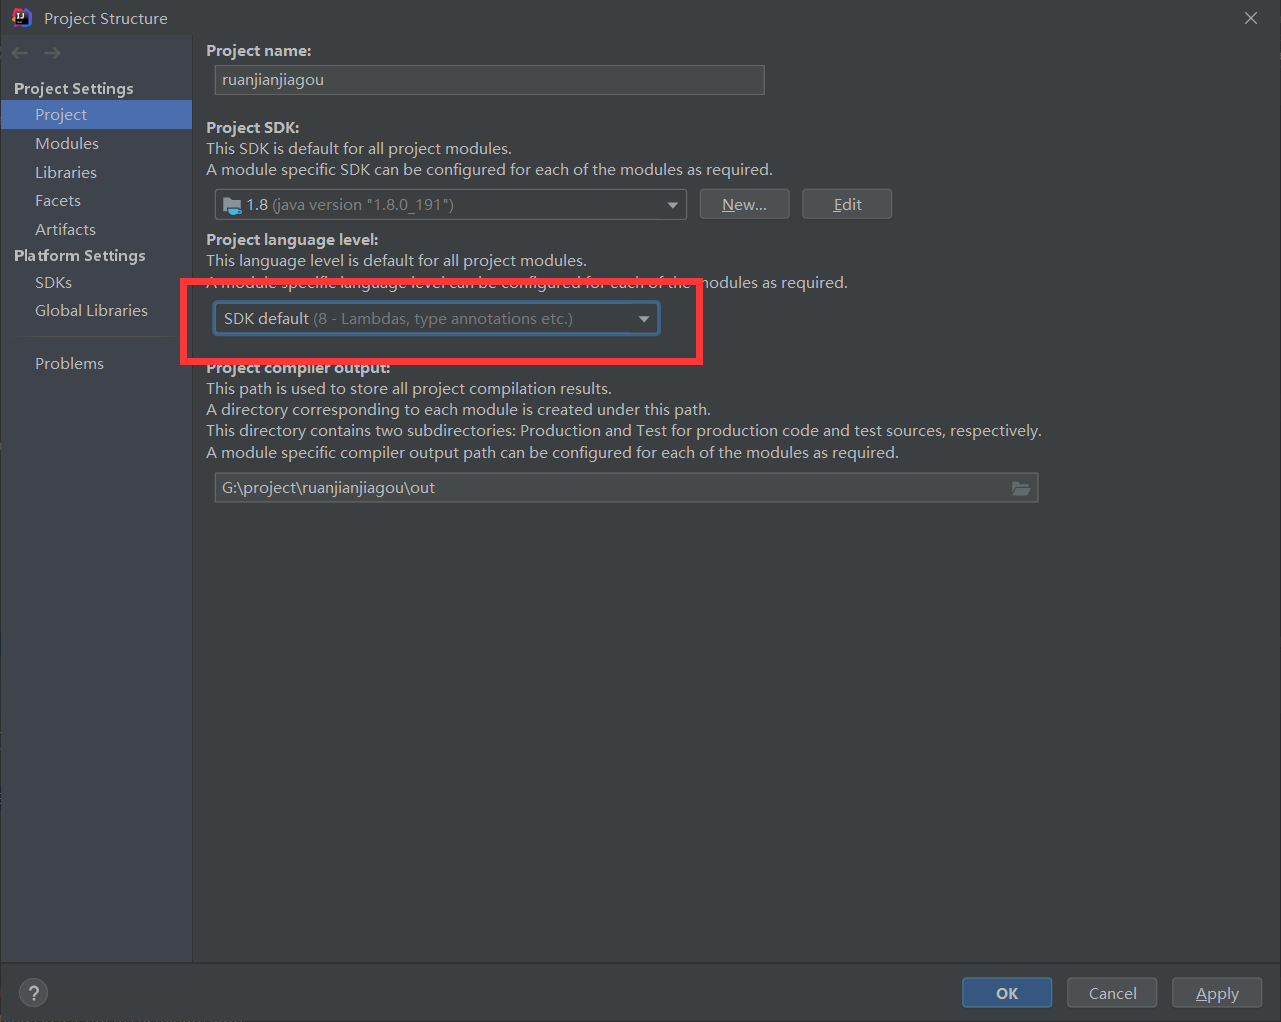The height and width of the screenshot is (1022, 1281).
Task: Select Project in Project Settings
Action: click(96, 115)
